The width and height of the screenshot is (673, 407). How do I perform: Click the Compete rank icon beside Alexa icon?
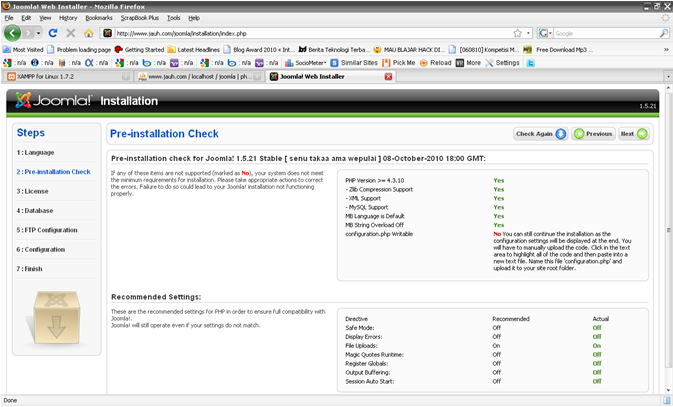coord(62,63)
